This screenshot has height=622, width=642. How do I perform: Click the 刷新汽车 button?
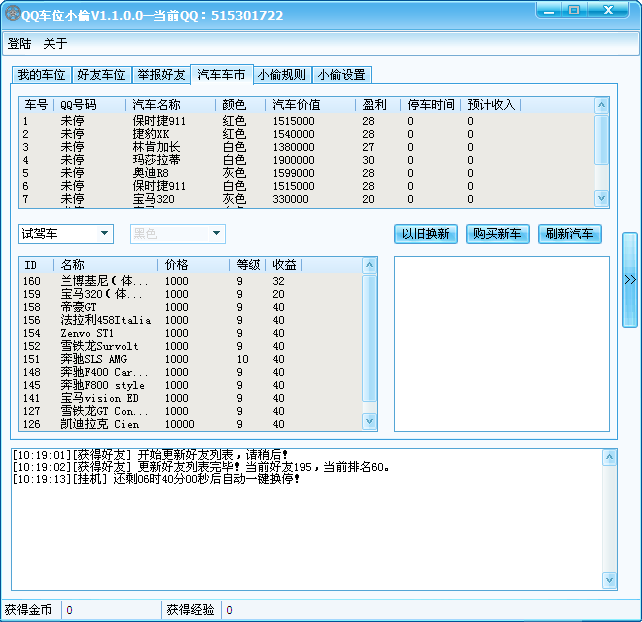(x=570, y=234)
